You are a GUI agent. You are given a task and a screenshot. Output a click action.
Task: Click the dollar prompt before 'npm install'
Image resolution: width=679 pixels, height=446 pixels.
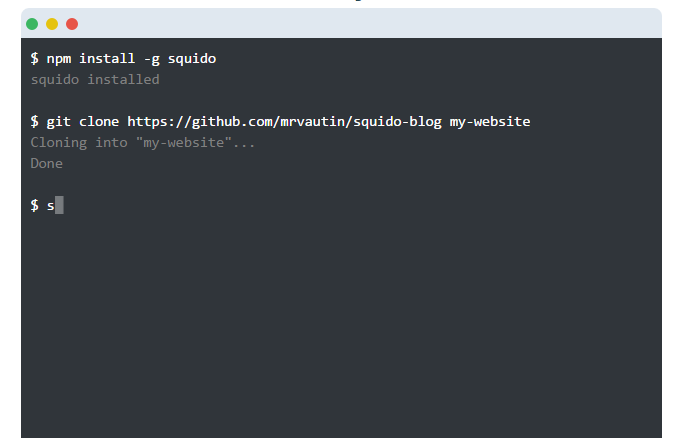point(35,58)
